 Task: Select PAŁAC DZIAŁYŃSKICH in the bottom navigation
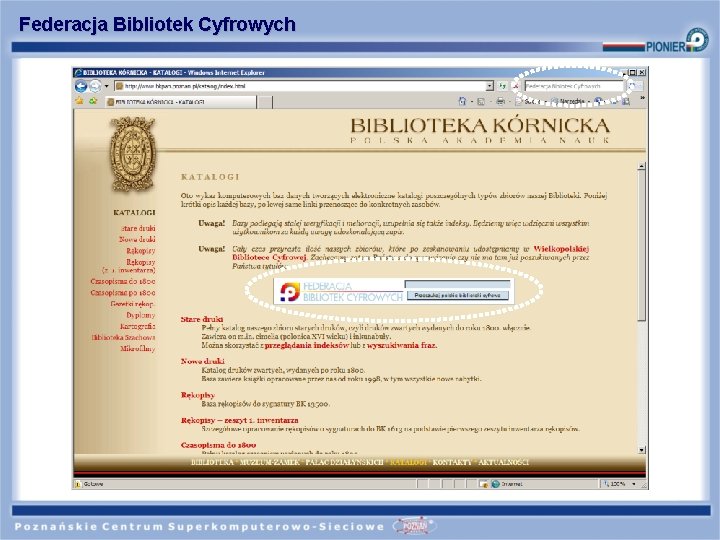(x=344, y=462)
